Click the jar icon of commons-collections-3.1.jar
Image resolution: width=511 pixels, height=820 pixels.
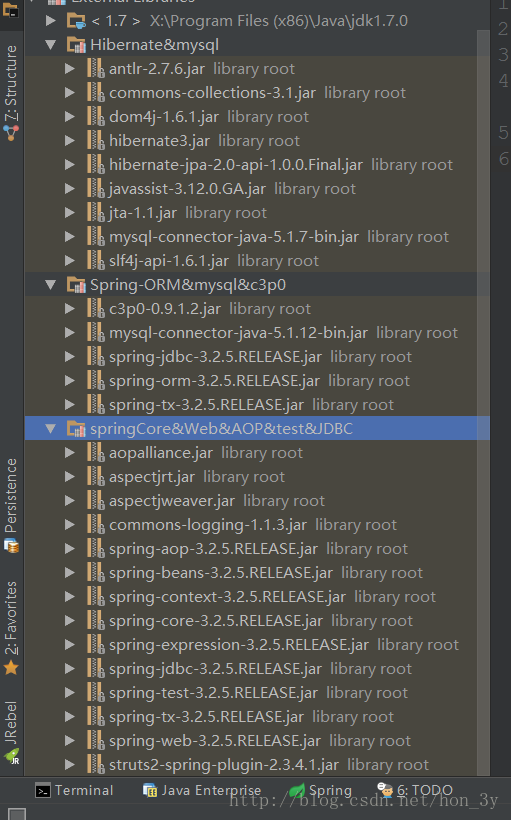pos(95,93)
